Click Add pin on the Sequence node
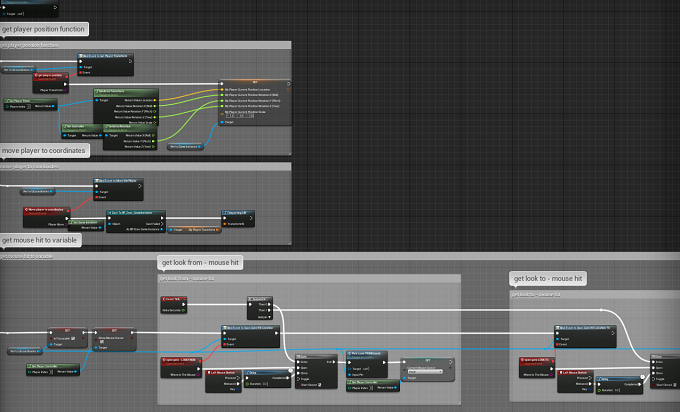 tap(265, 317)
